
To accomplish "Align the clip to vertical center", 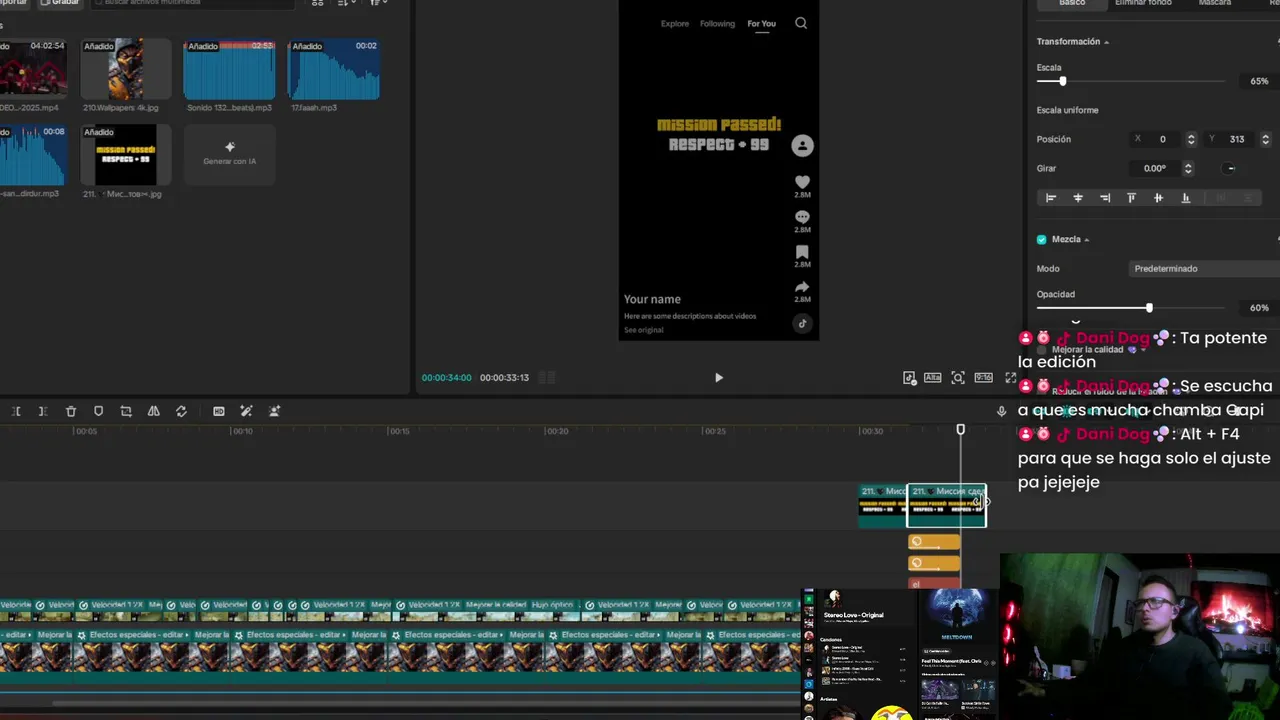I will click(x=1158, y=198).
